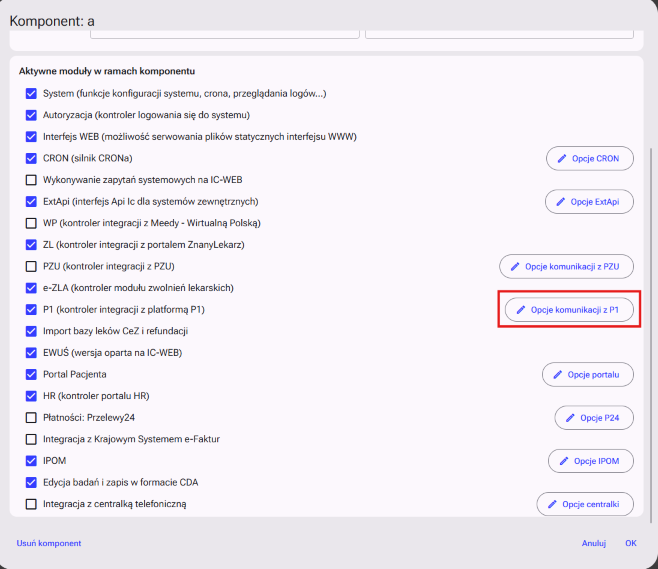Enable the WP Meedy integration checkbox
Screen dimensions: 658x569
[x=31, y=223]
